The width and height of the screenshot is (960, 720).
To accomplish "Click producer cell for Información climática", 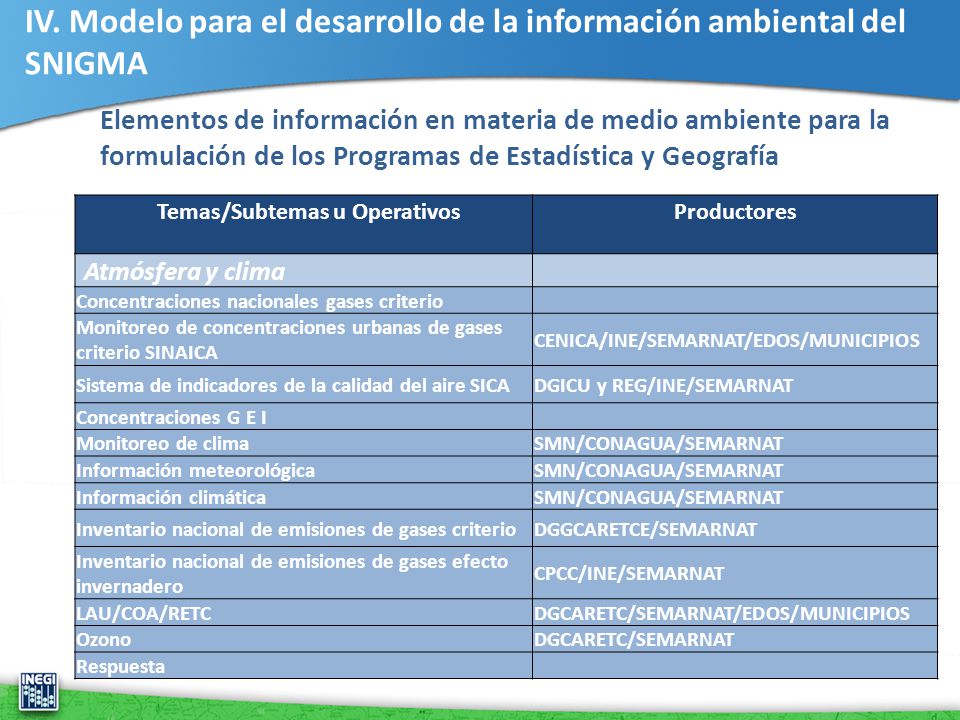I will click(x=735, y=497).
